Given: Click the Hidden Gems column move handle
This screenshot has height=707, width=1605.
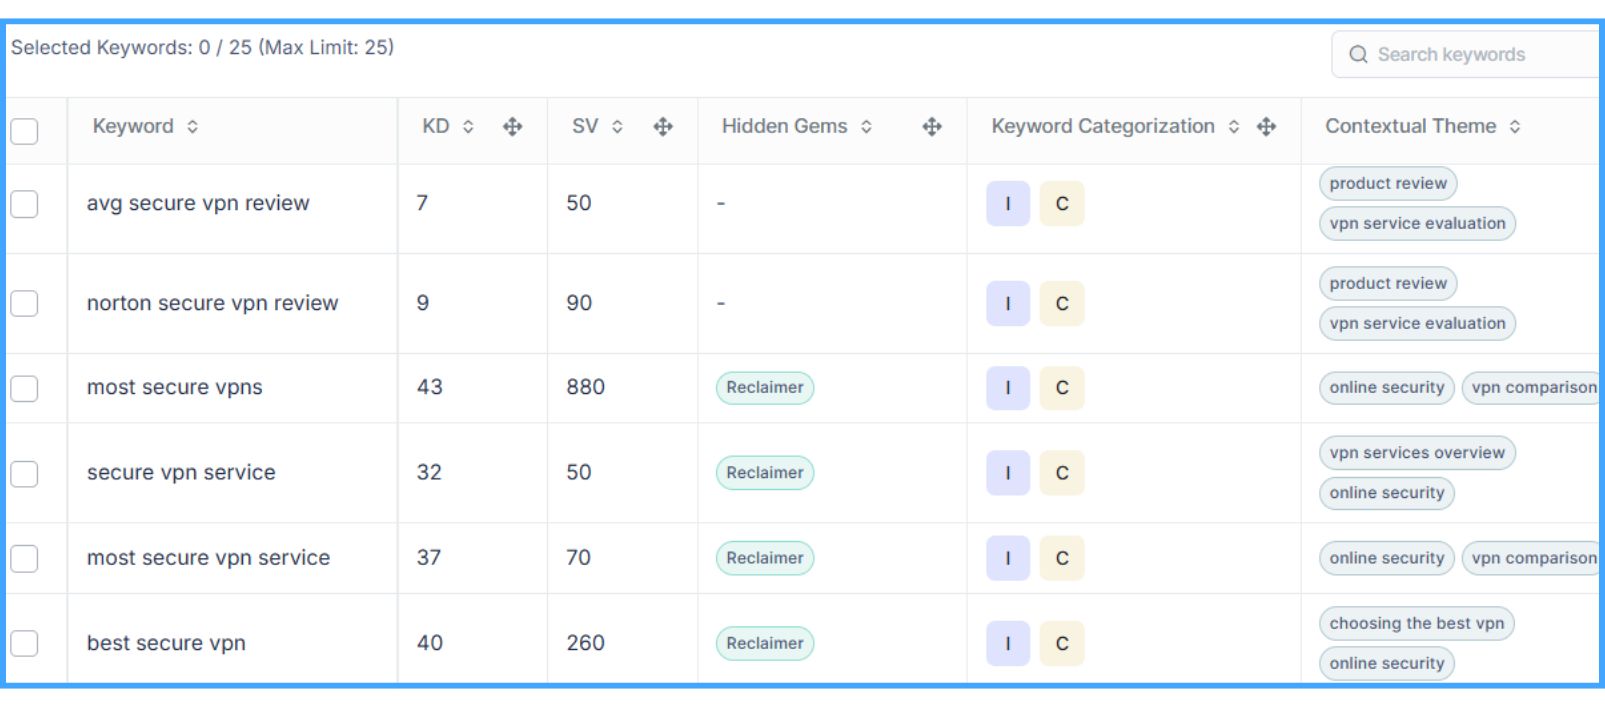Looking at the screenshot, I should pos(931,127).
